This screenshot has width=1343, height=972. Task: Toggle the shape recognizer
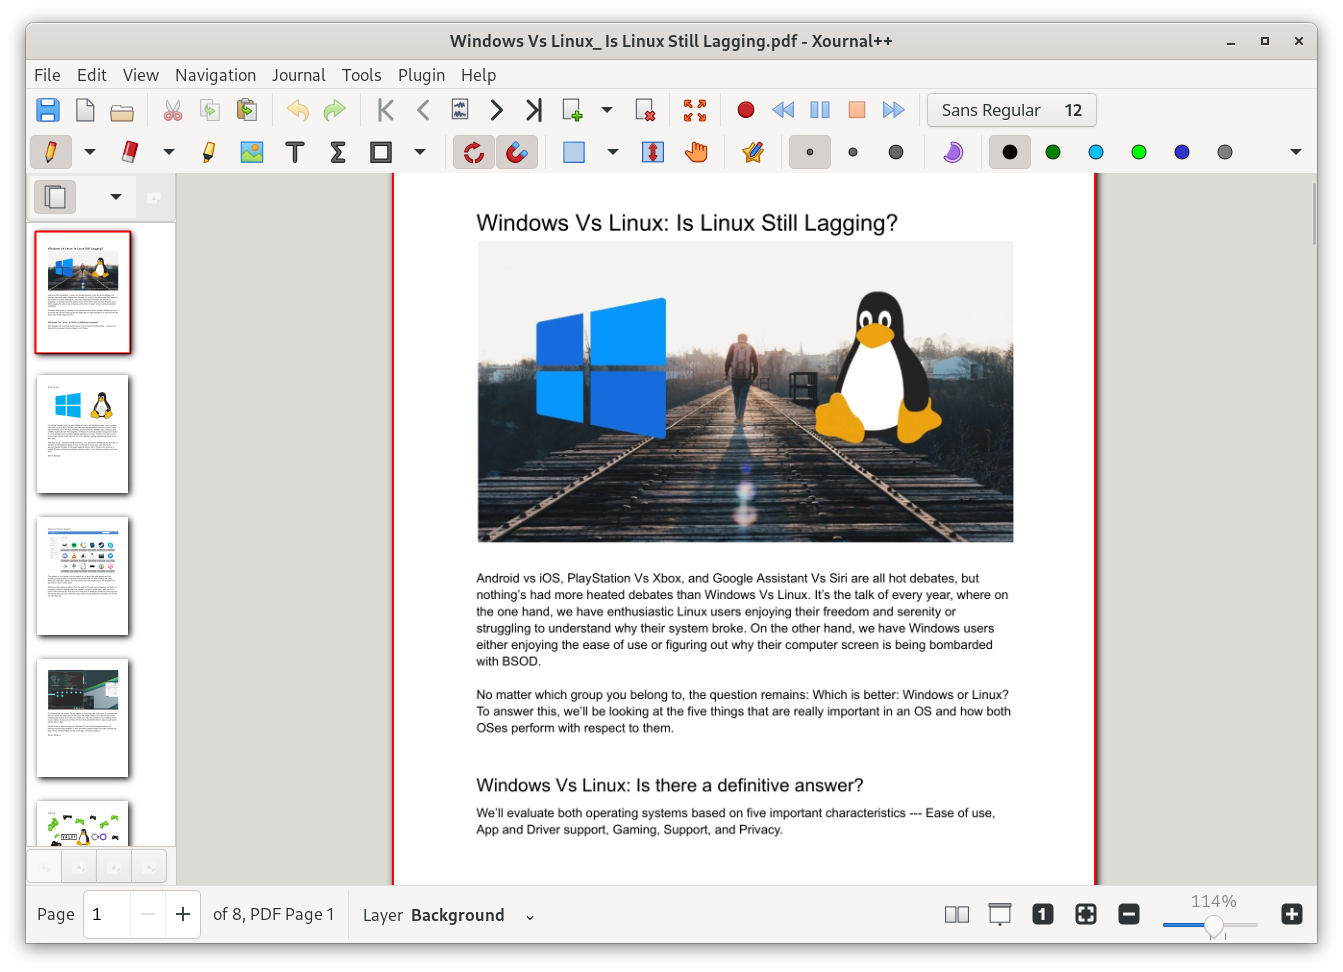(x=473, y=151)
